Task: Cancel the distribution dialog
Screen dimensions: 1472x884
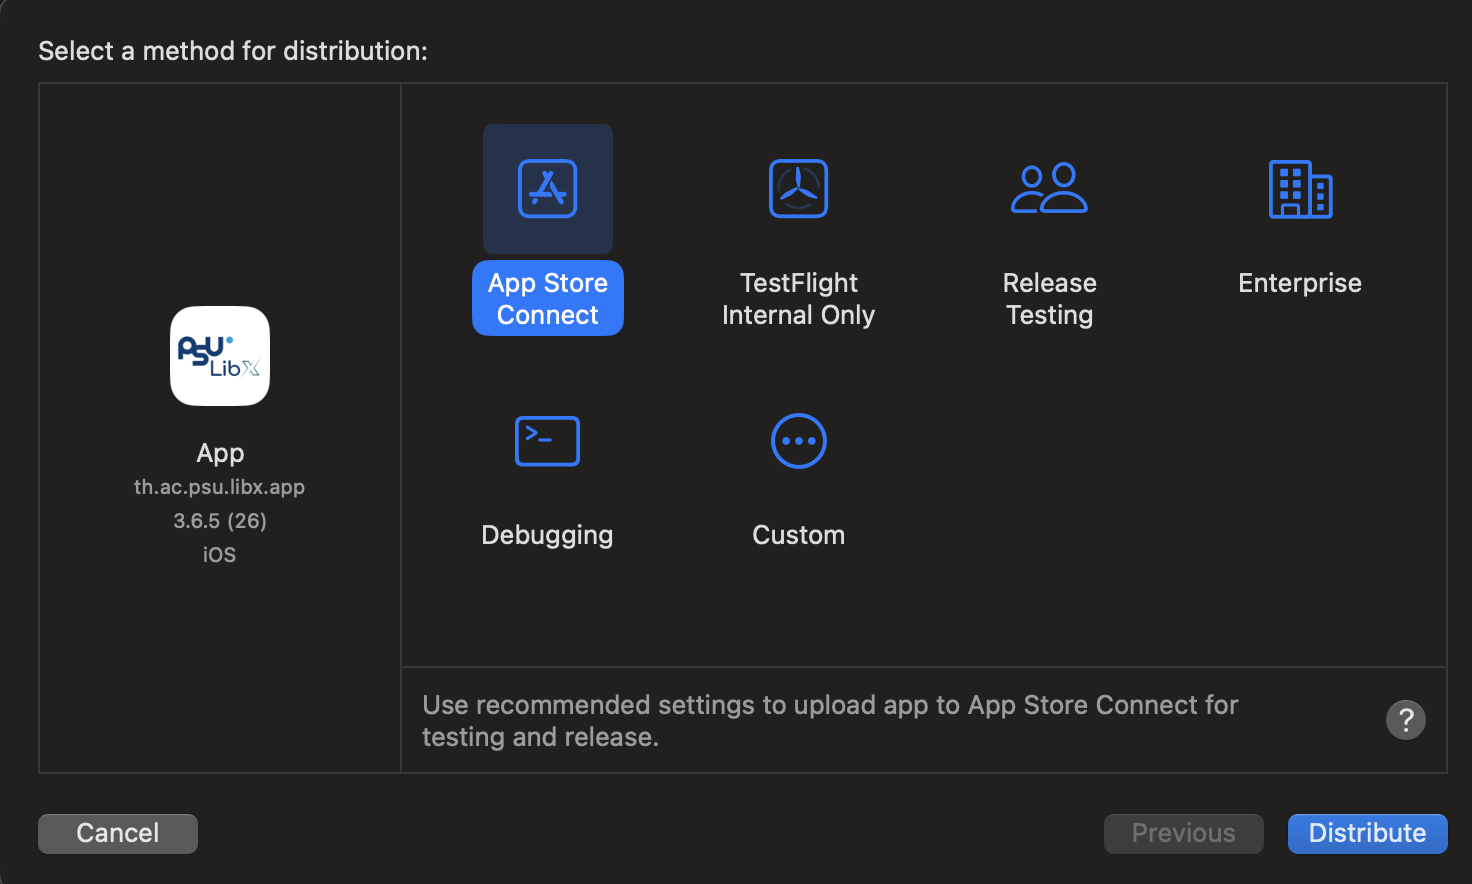Action: point(117,833)
